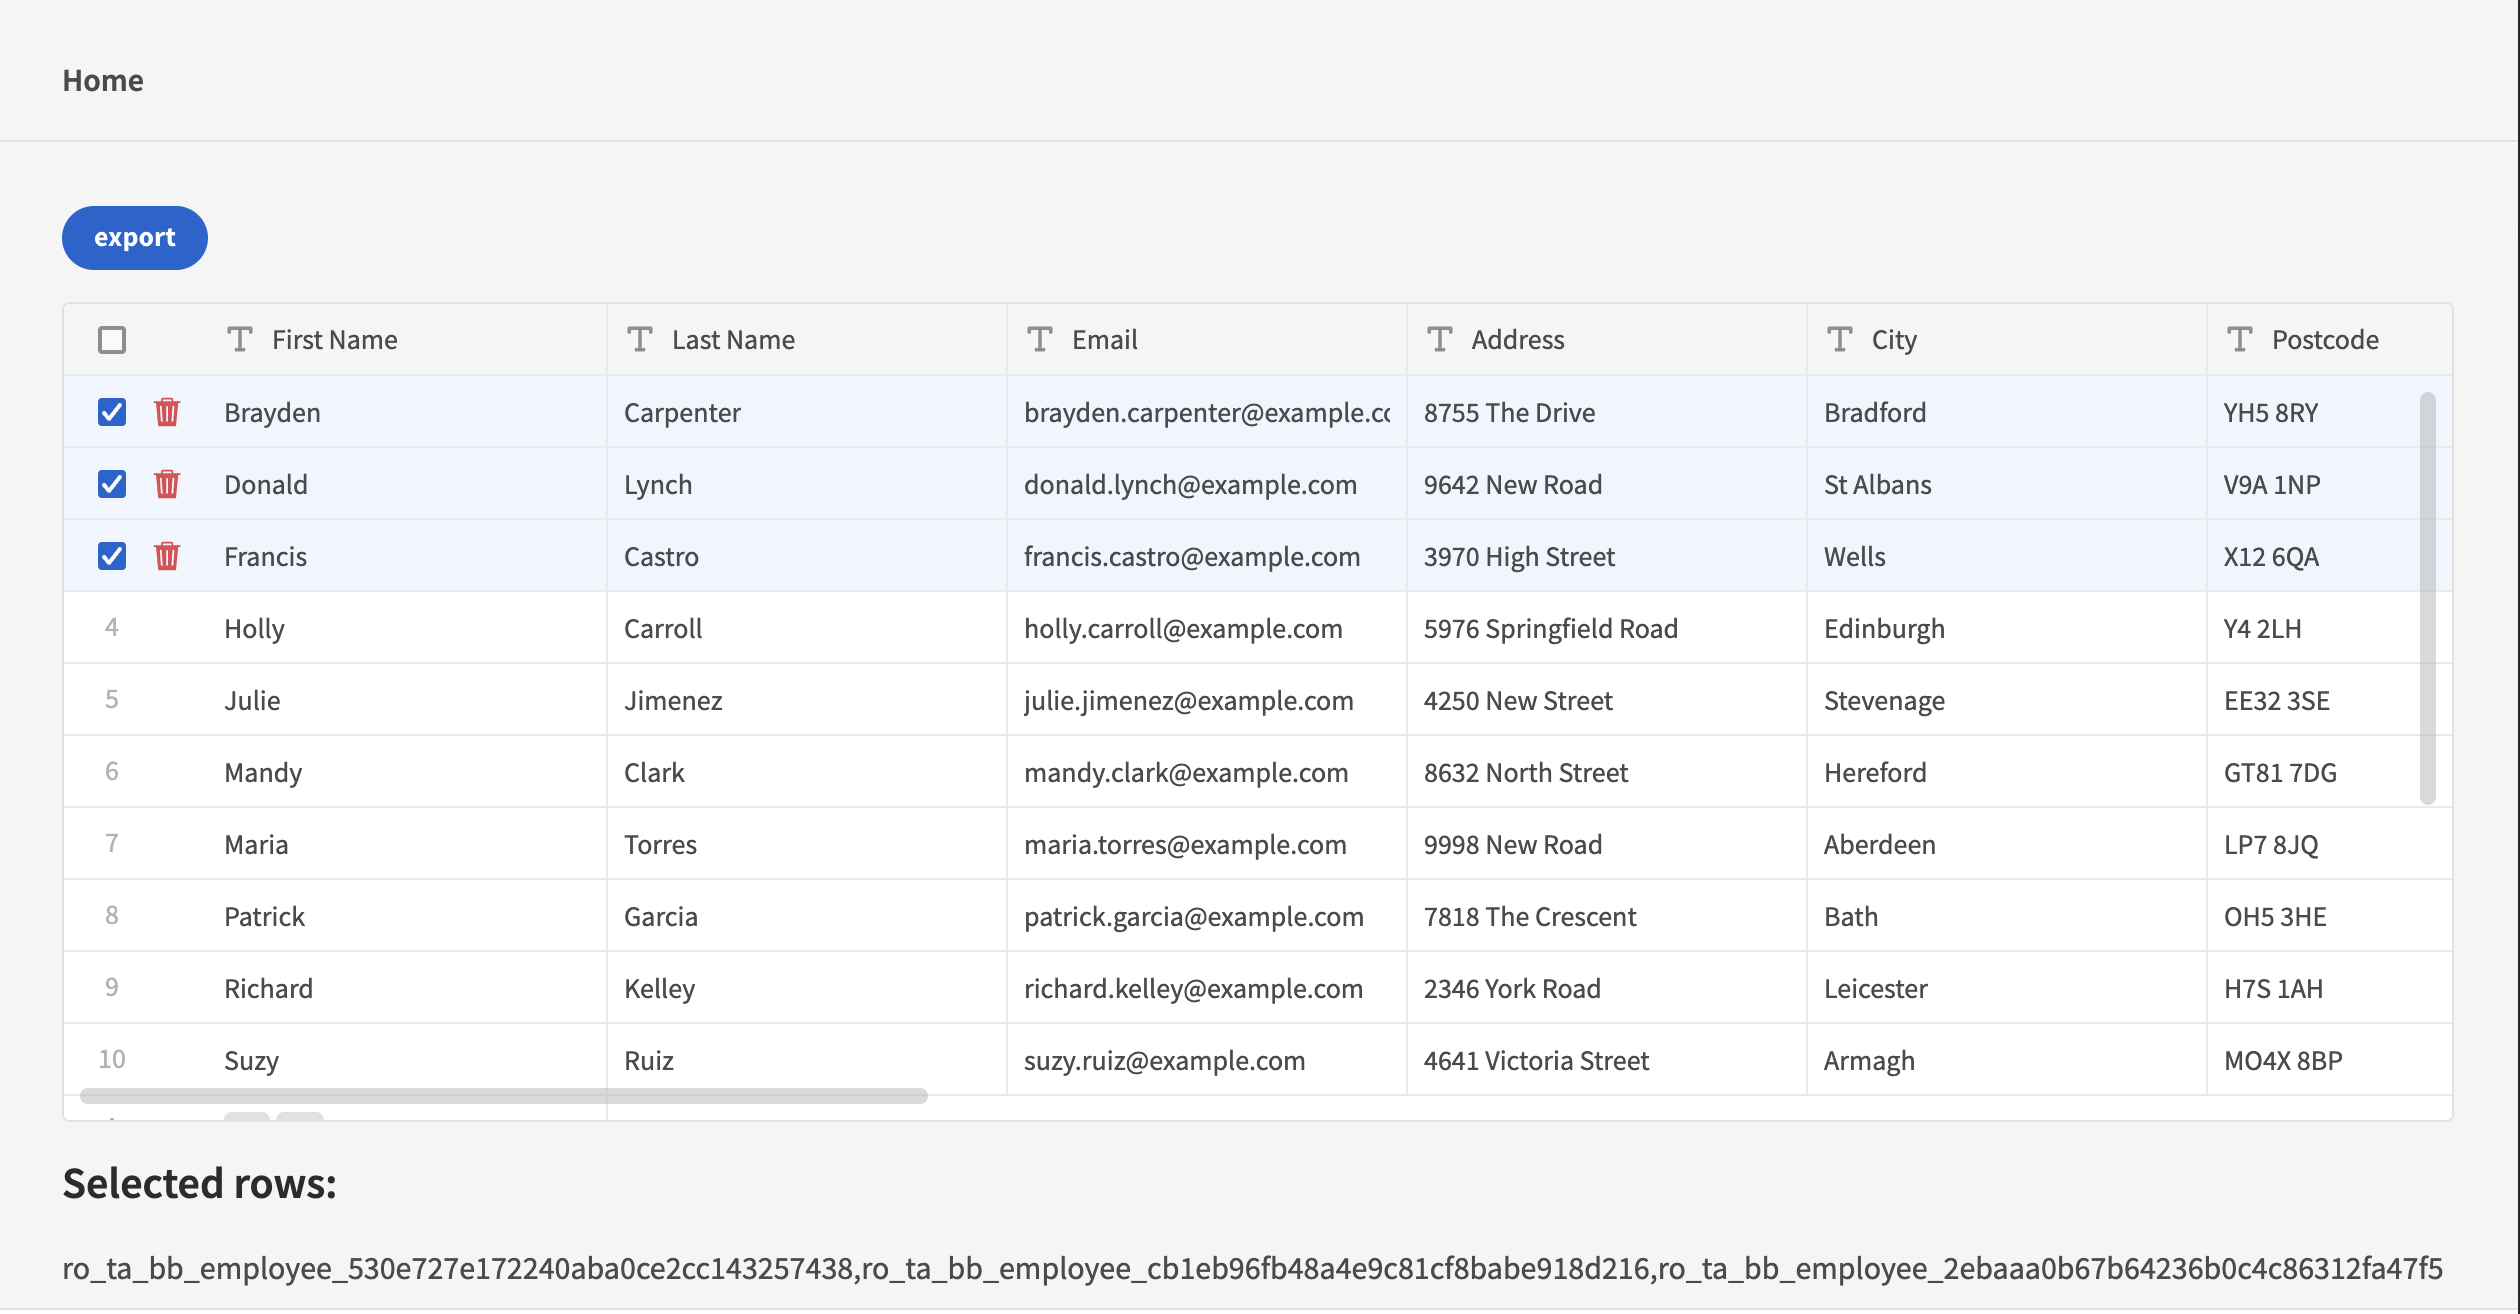Click the Email column type icon
The height and width of the screenshot is (1314, 2520).
pos(1038,337)
